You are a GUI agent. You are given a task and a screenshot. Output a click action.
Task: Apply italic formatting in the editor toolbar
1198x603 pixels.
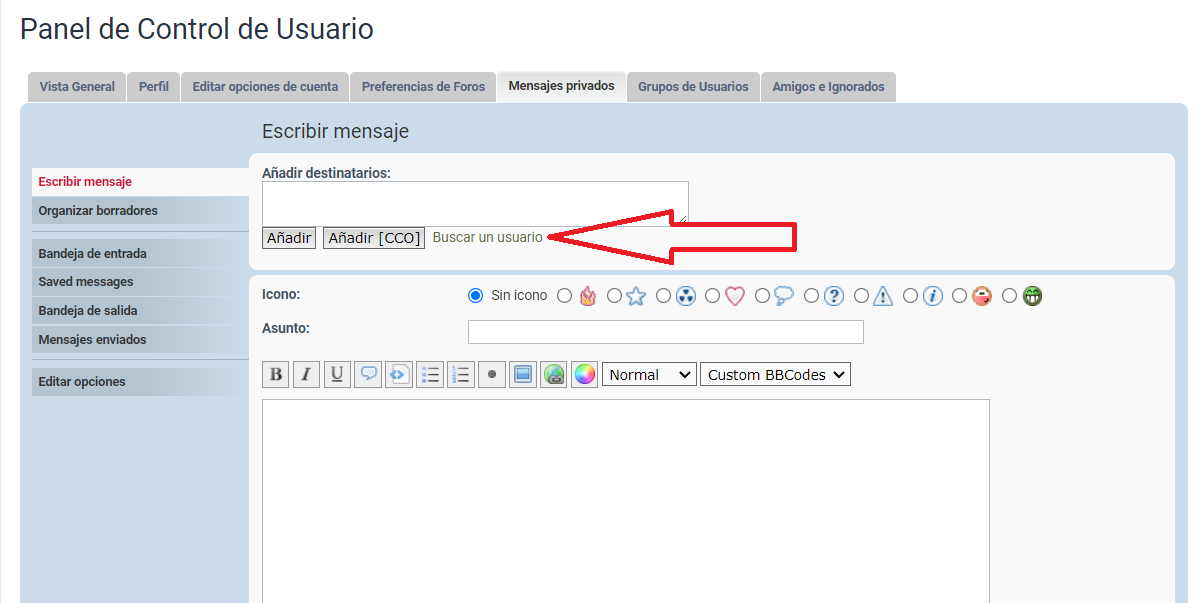(306, 375)
